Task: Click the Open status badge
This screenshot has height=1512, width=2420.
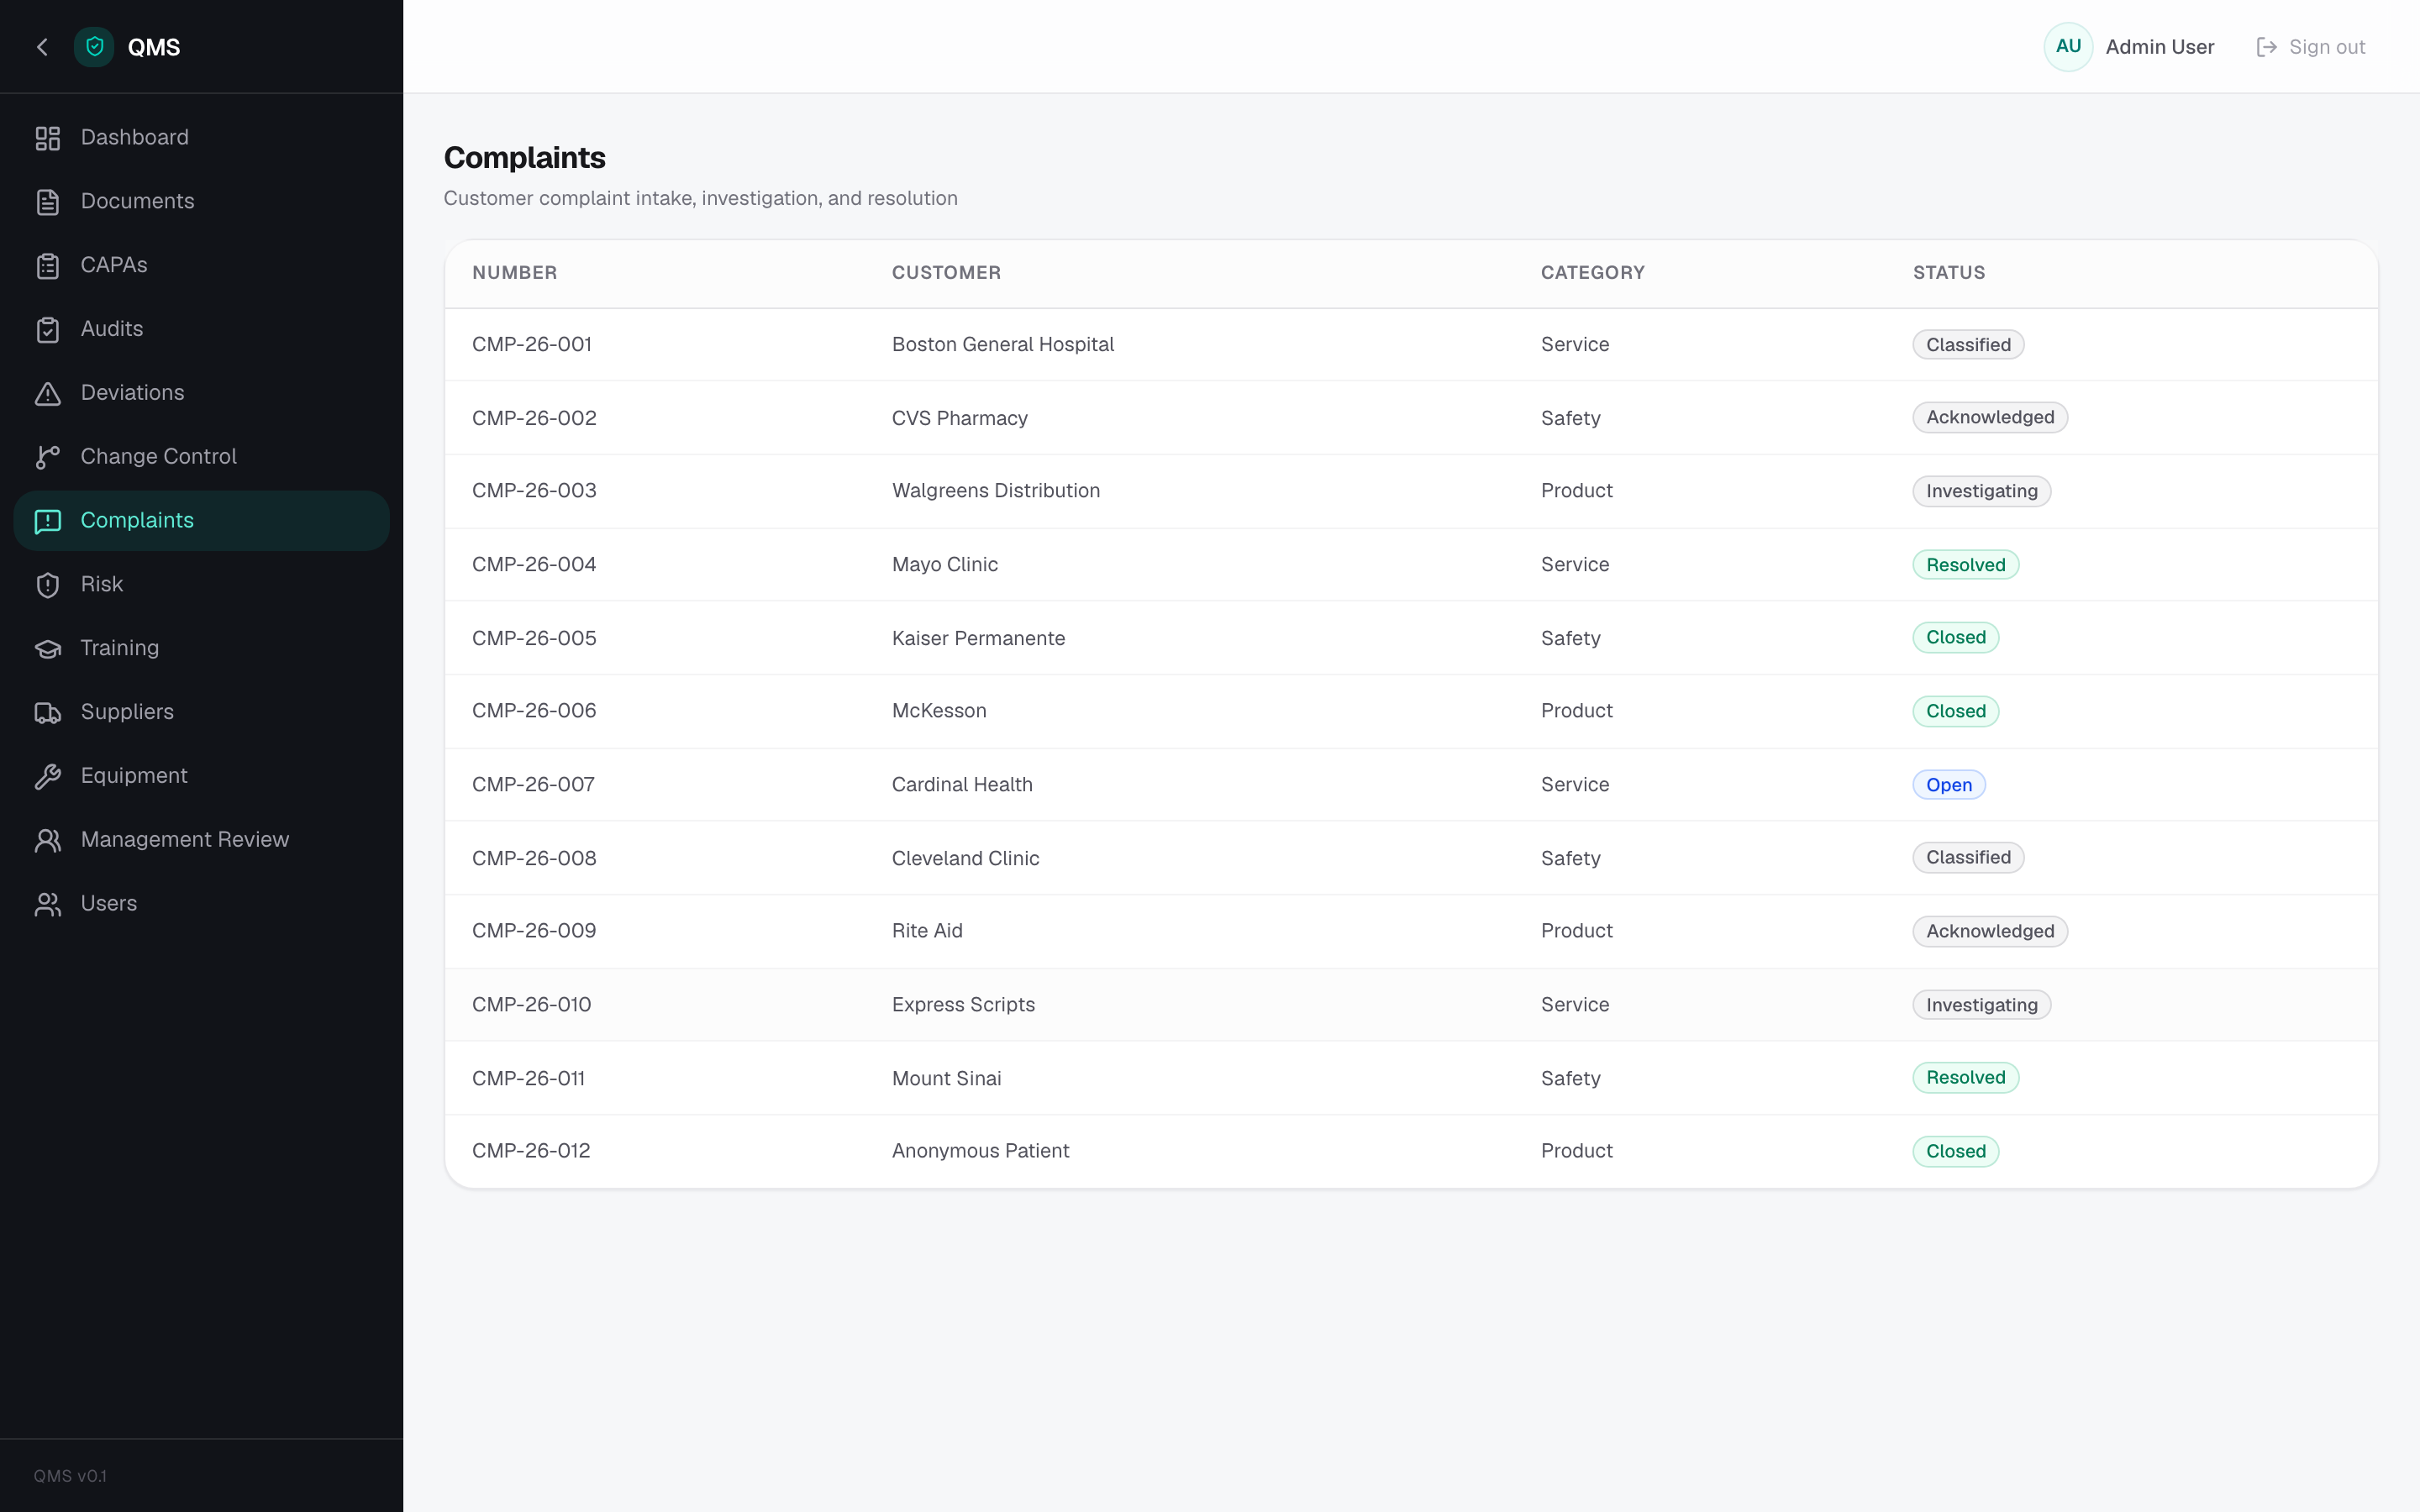Action: [x=1949, y=785]
